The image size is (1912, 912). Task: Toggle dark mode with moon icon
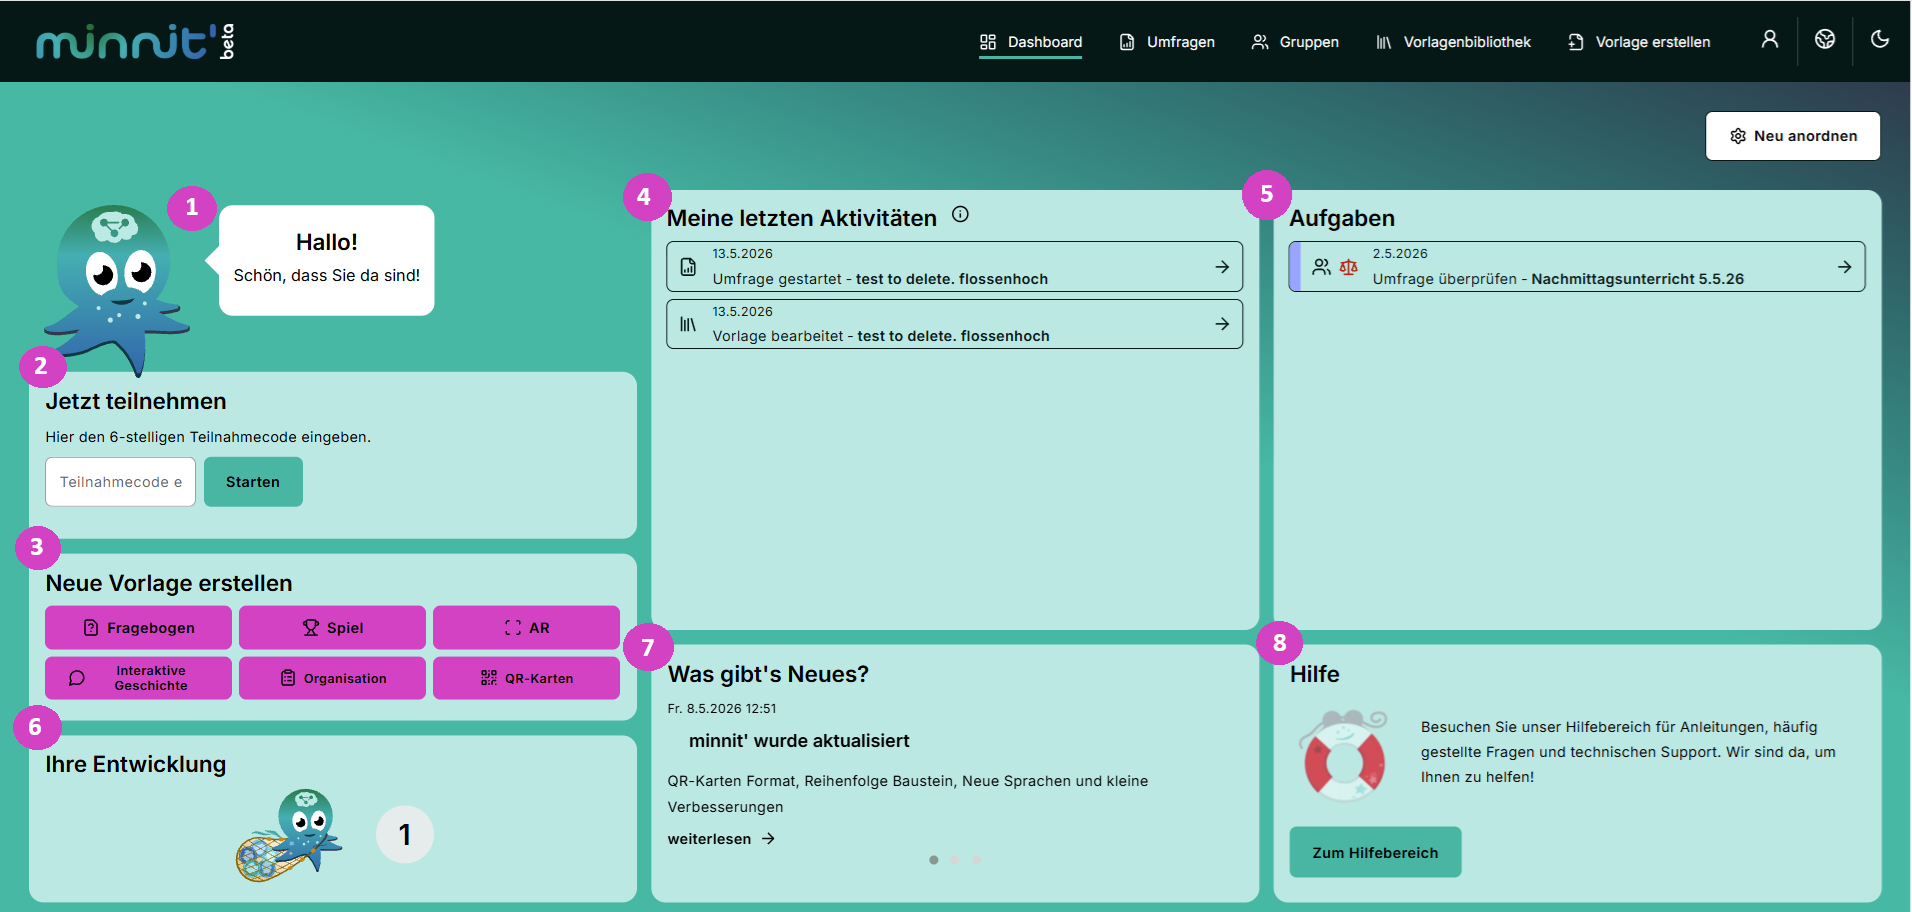click(x=1880, y=39)
